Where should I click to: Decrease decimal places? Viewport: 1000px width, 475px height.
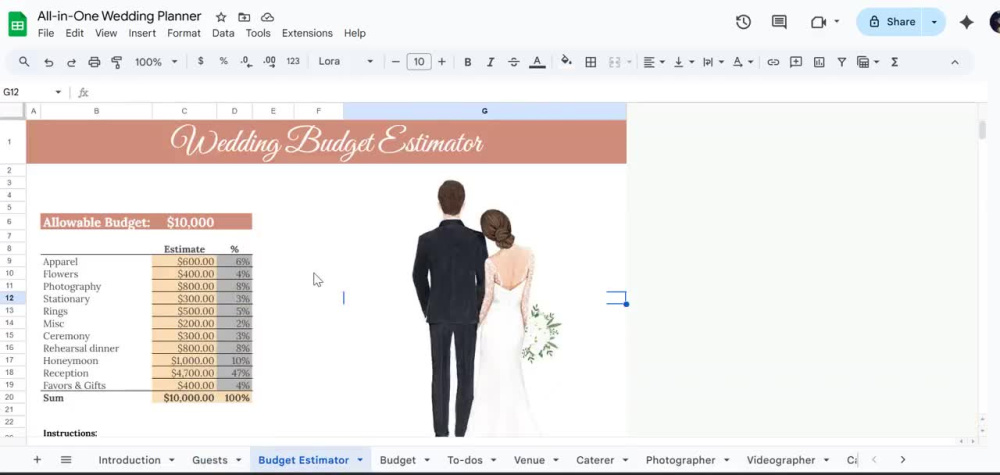[246, 61]
